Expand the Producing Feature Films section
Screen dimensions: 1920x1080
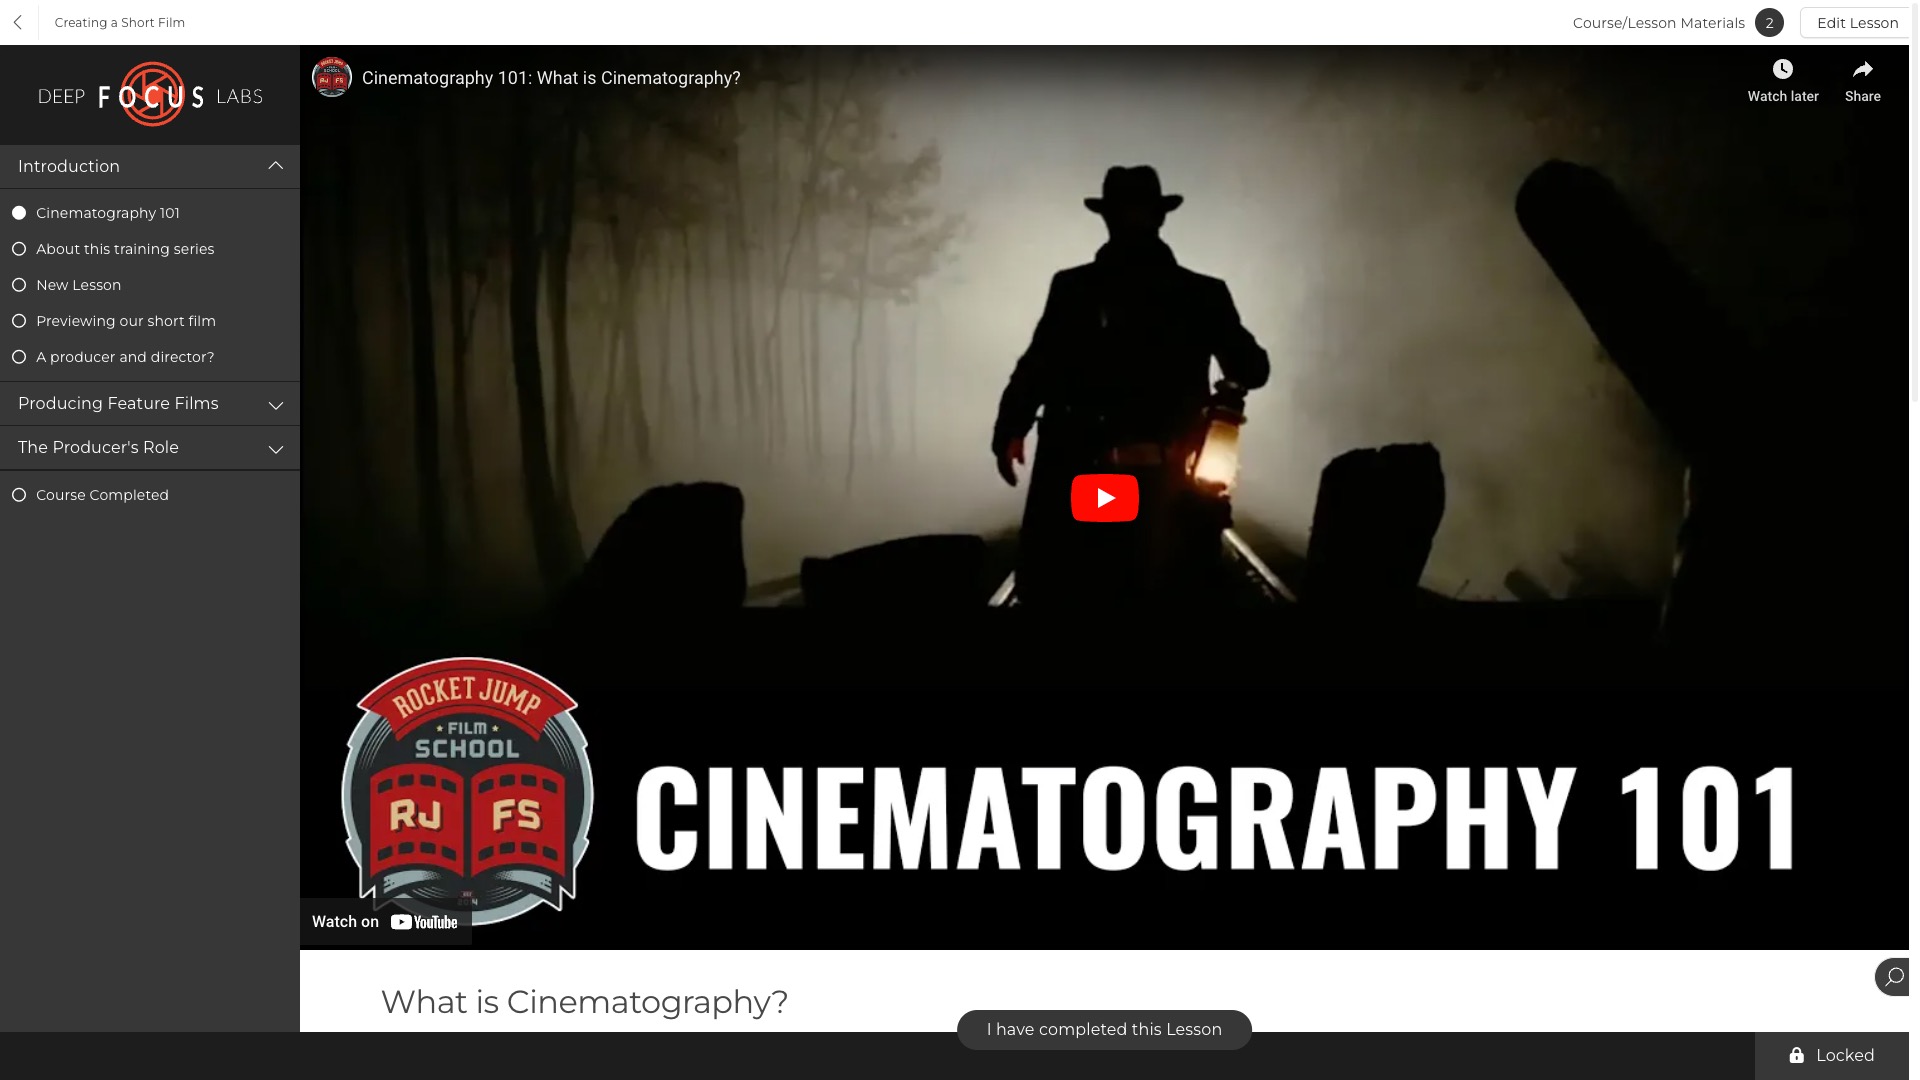pos(276,404)
